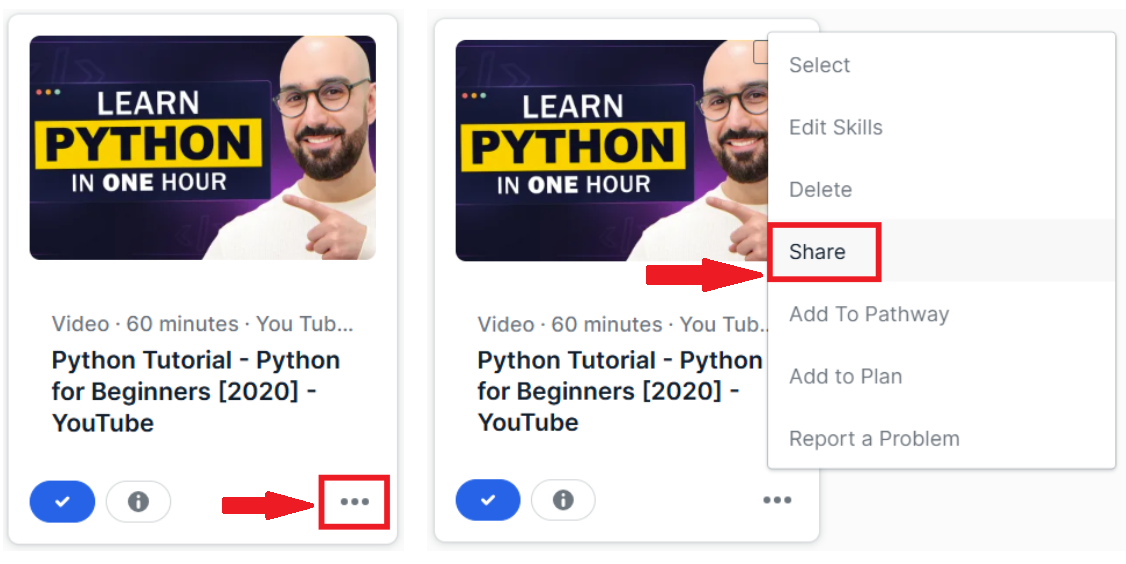Choose Delete from the context menu

click(x=820, y=189)
